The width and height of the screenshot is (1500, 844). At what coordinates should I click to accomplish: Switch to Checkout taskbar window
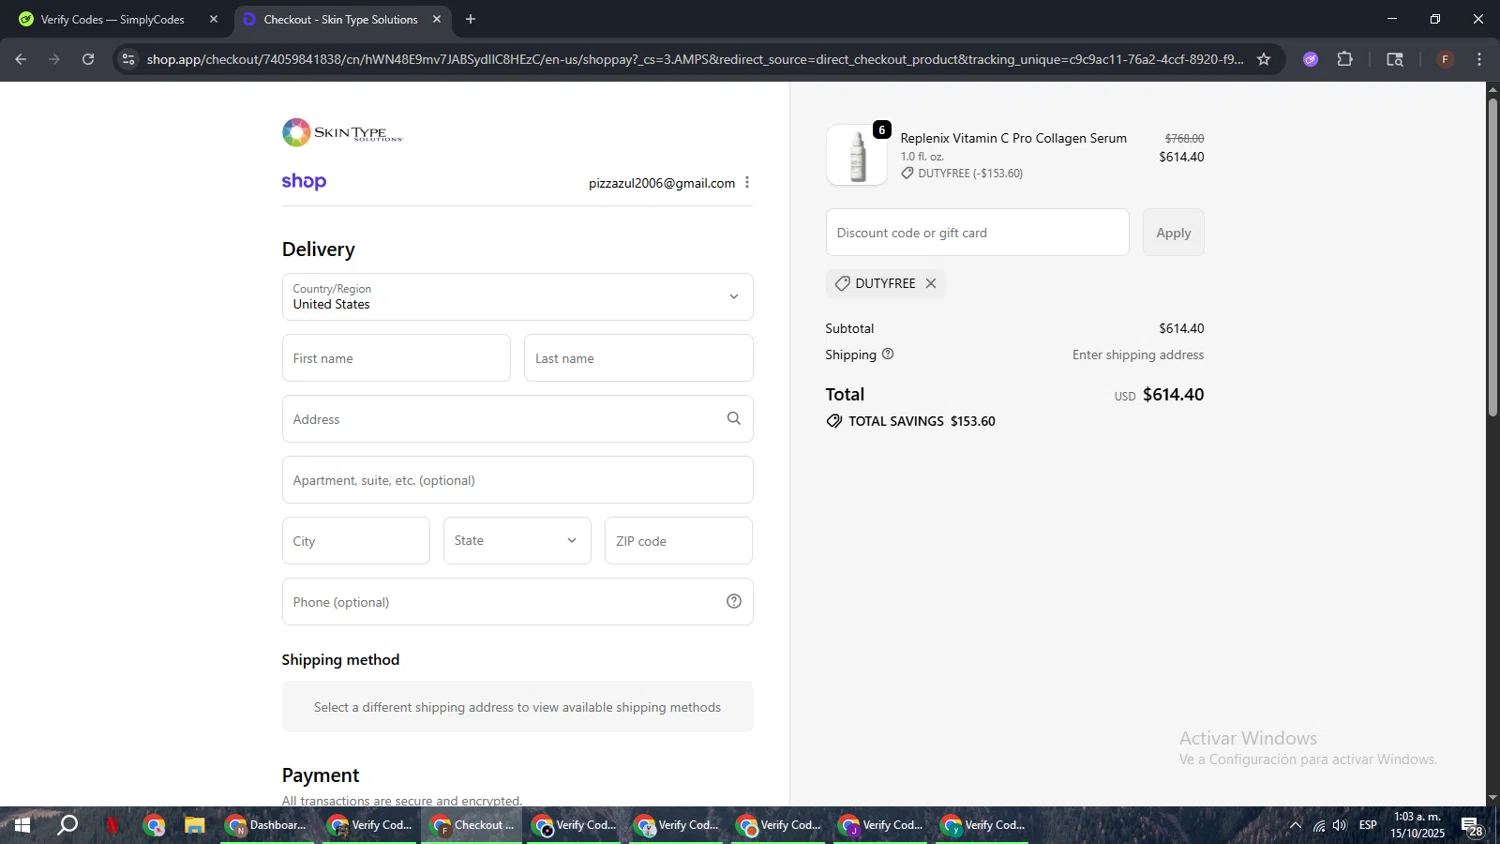[x=472, y=825]
